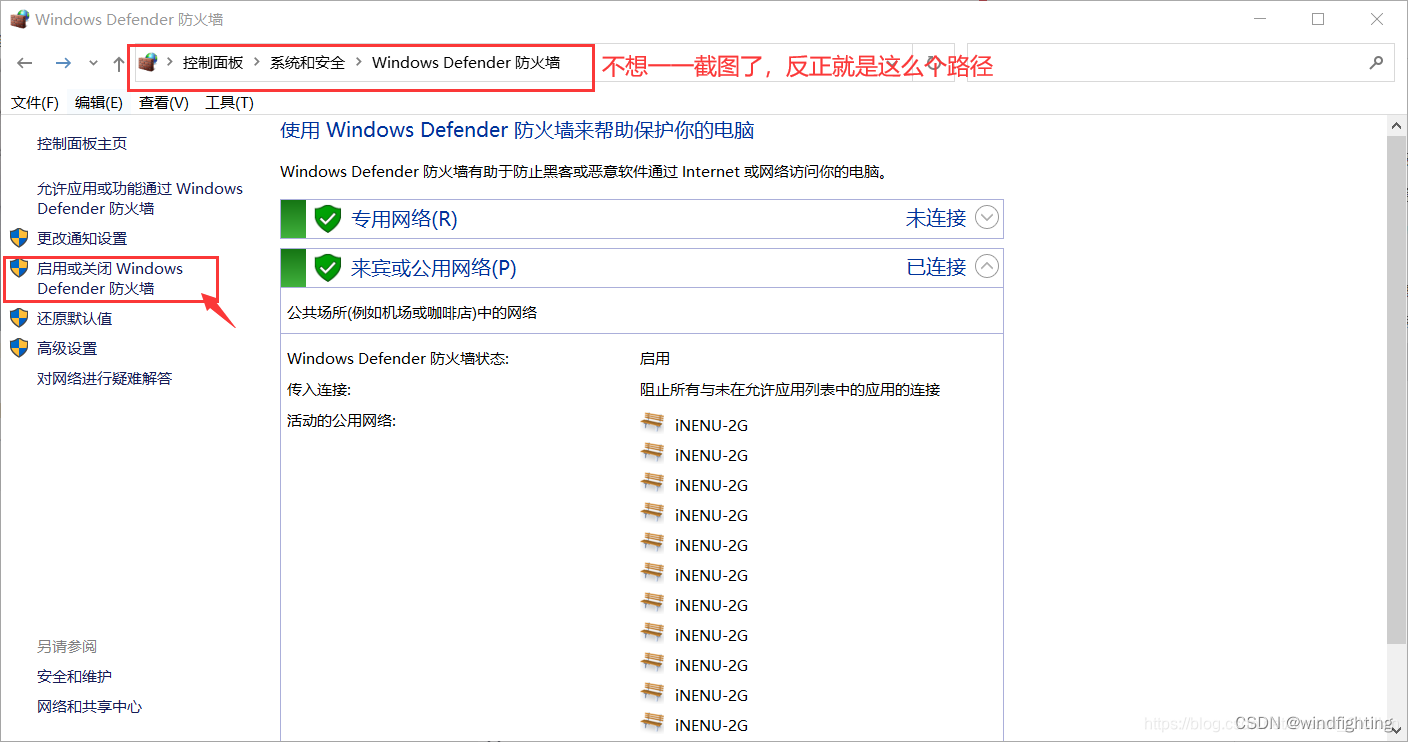Image resolution: width=1408 pixels, height=742 pixels.
Task: Click green shield icon beside 专用网络(R)
Action: click(328, 218)
